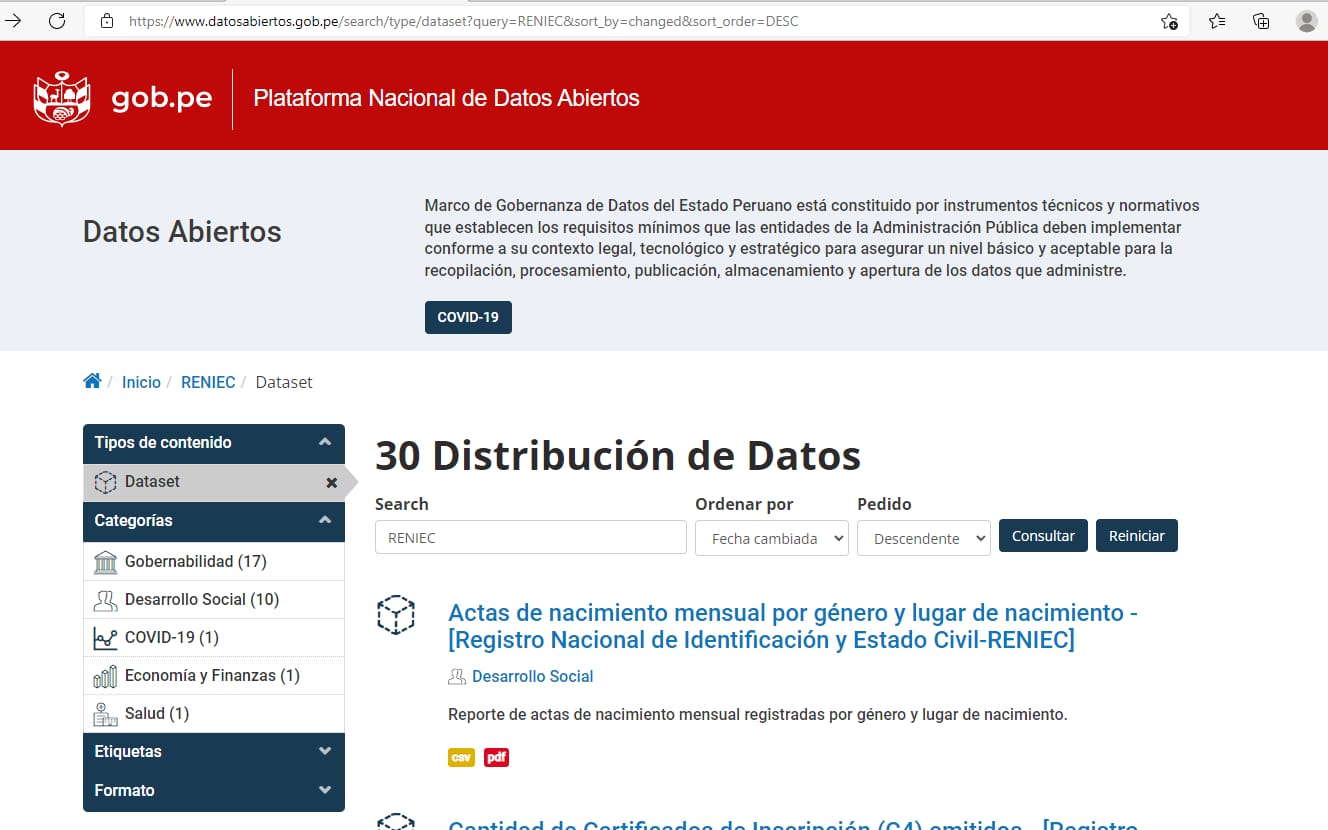Open Actas de nacimiento mensual dataset title
1328x830 pixels.
coord(793,626)
